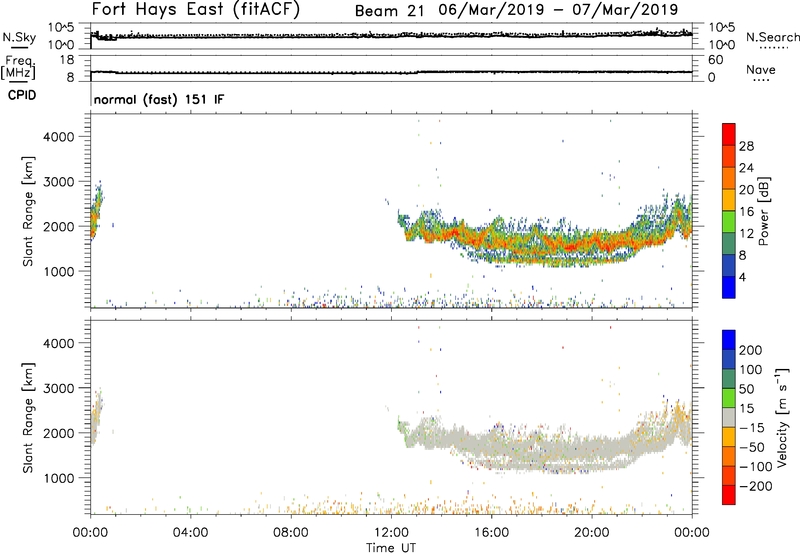800x554 pixels.
Task: Select the "normal (fast) 151 IF" mode text
Action: coord(159,99)
